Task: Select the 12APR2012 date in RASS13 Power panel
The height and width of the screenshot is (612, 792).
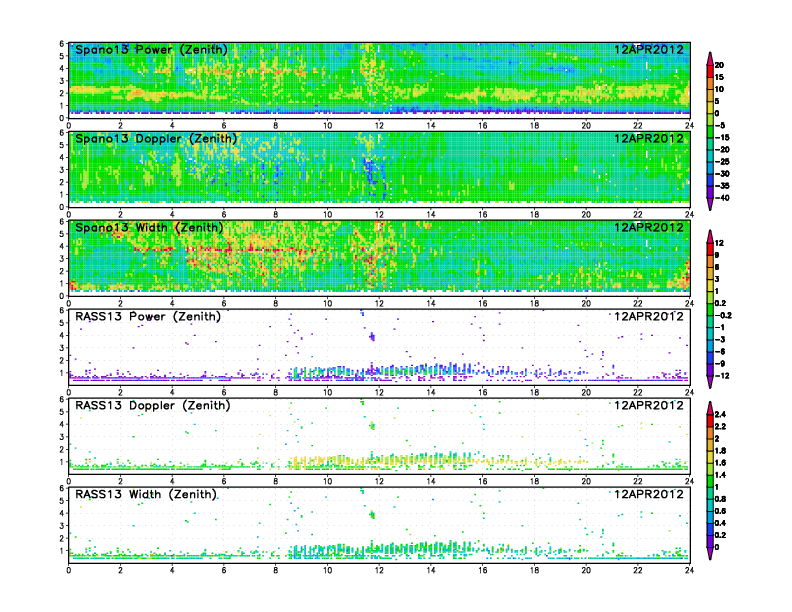Action: [x=649, y=316]
